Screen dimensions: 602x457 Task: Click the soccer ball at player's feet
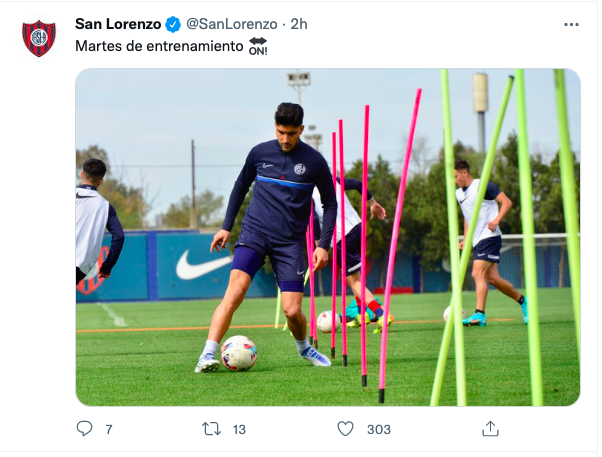click(x=238, y=353)
